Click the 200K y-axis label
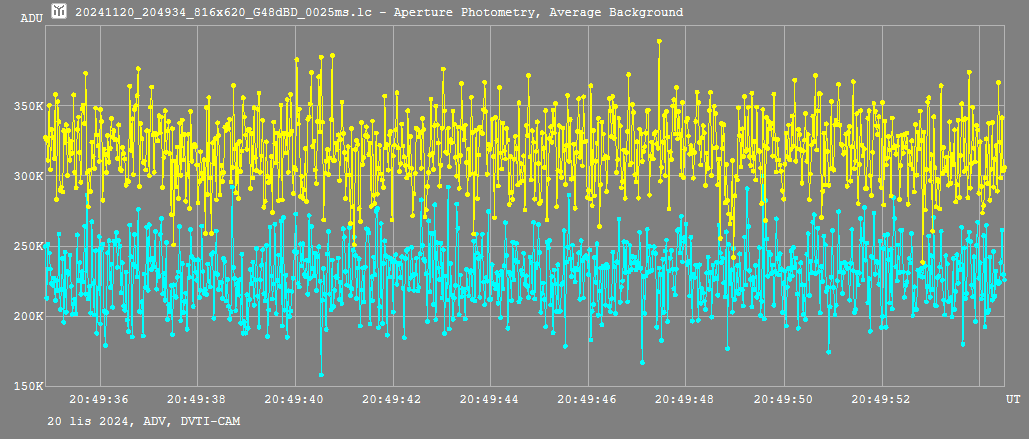Image resolution: width=1029 pixels, height=439 pixels. (28, 316)
